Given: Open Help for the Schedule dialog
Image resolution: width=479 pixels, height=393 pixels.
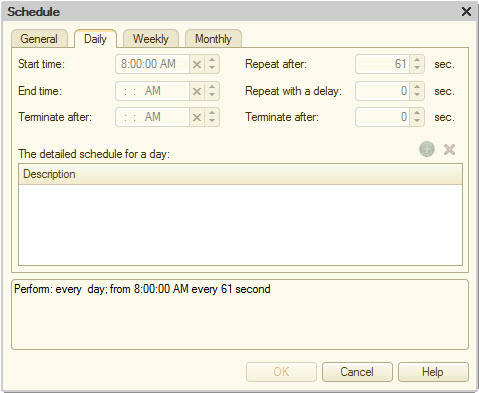Looking at the screenshot, I should point(433,372).
